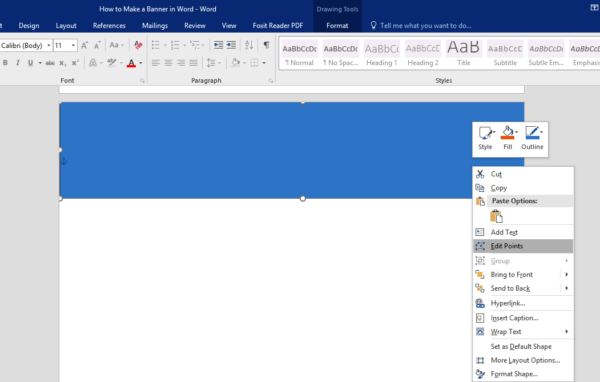Open shape Outline in mini toolbar
This screenshot has width=600, height=382.
click(532, 138)
